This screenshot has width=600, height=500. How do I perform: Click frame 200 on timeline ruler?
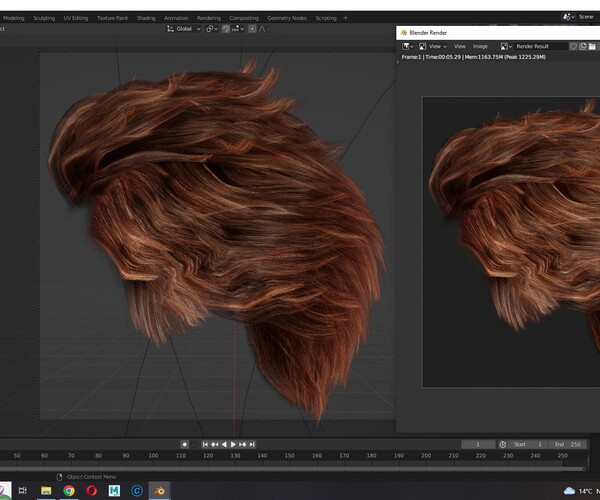pyautogui.click(x=426, y=456)
